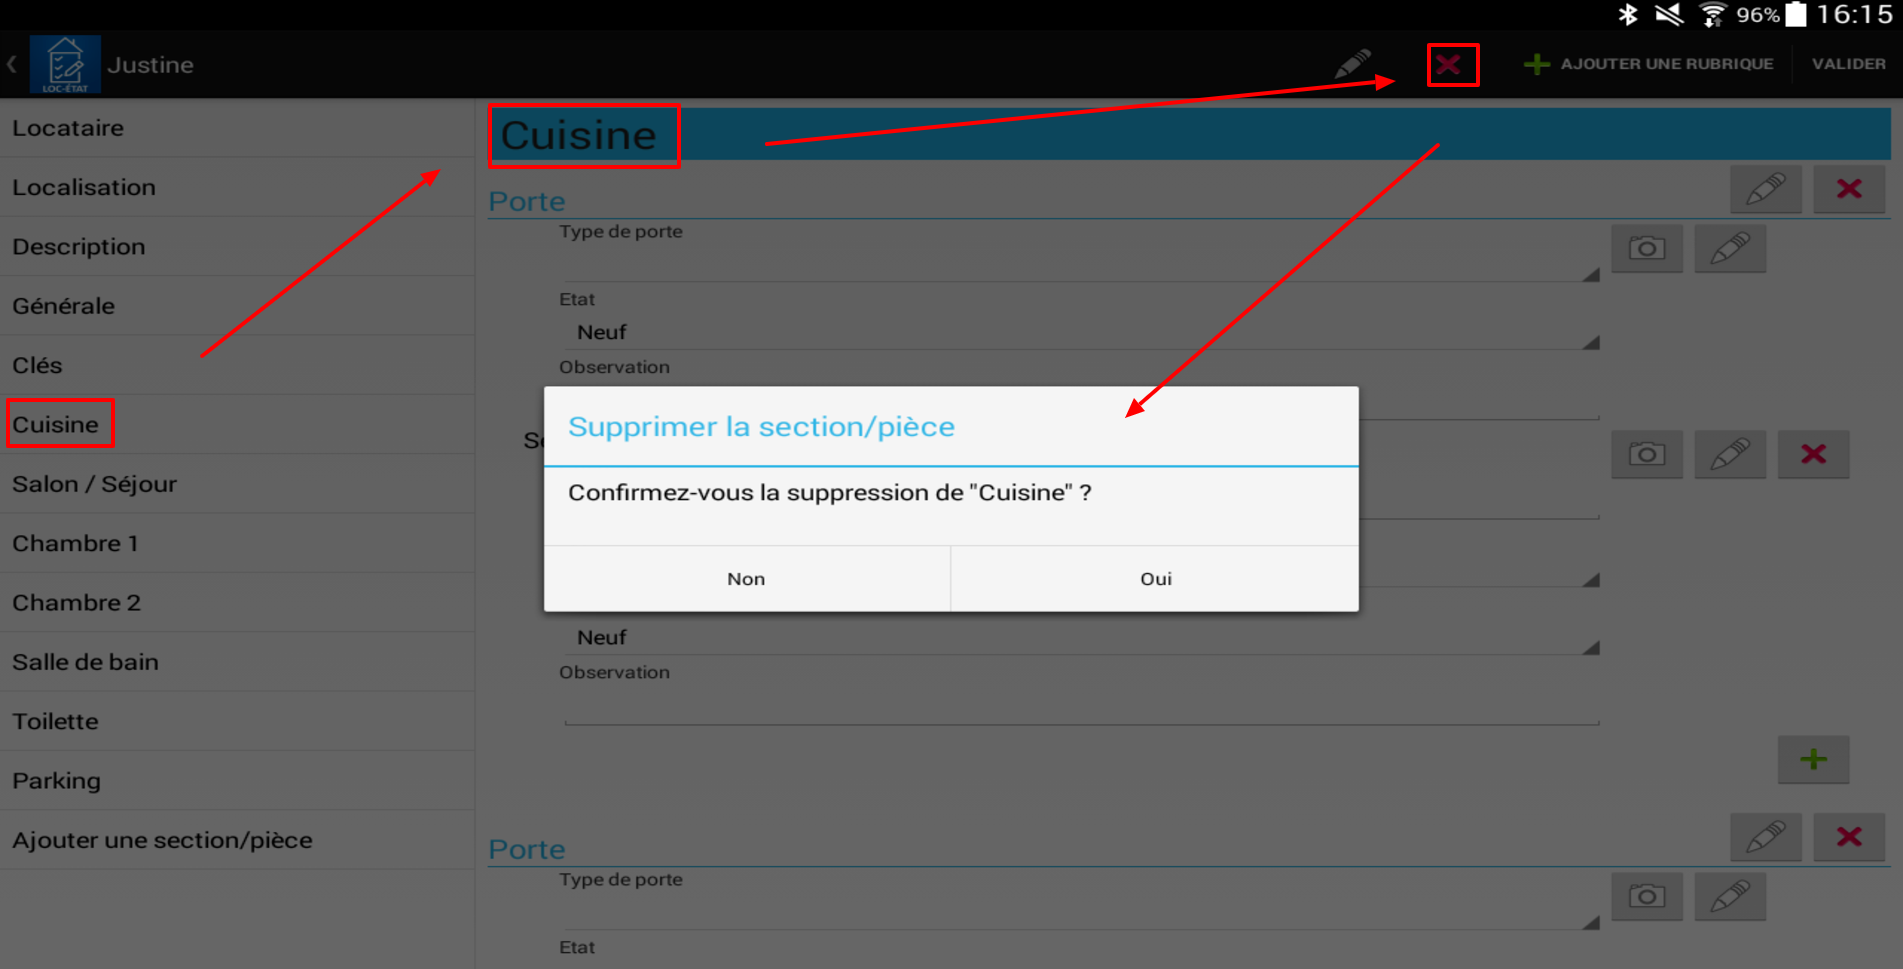
Task: Click the pencil edit icon in top bar
Action: click(1353, 64)
